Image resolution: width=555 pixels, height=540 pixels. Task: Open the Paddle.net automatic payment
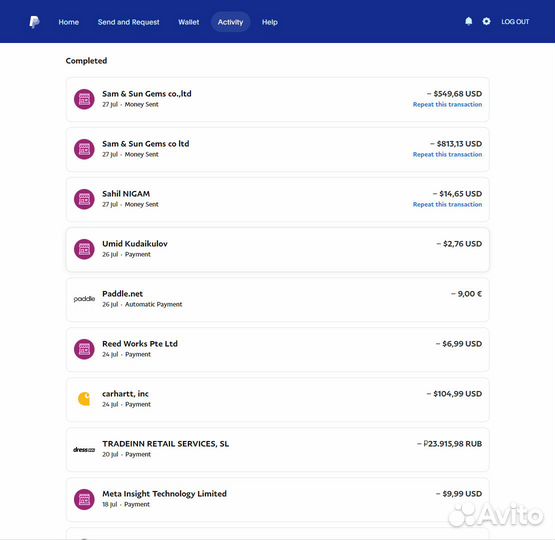(278, 299)
